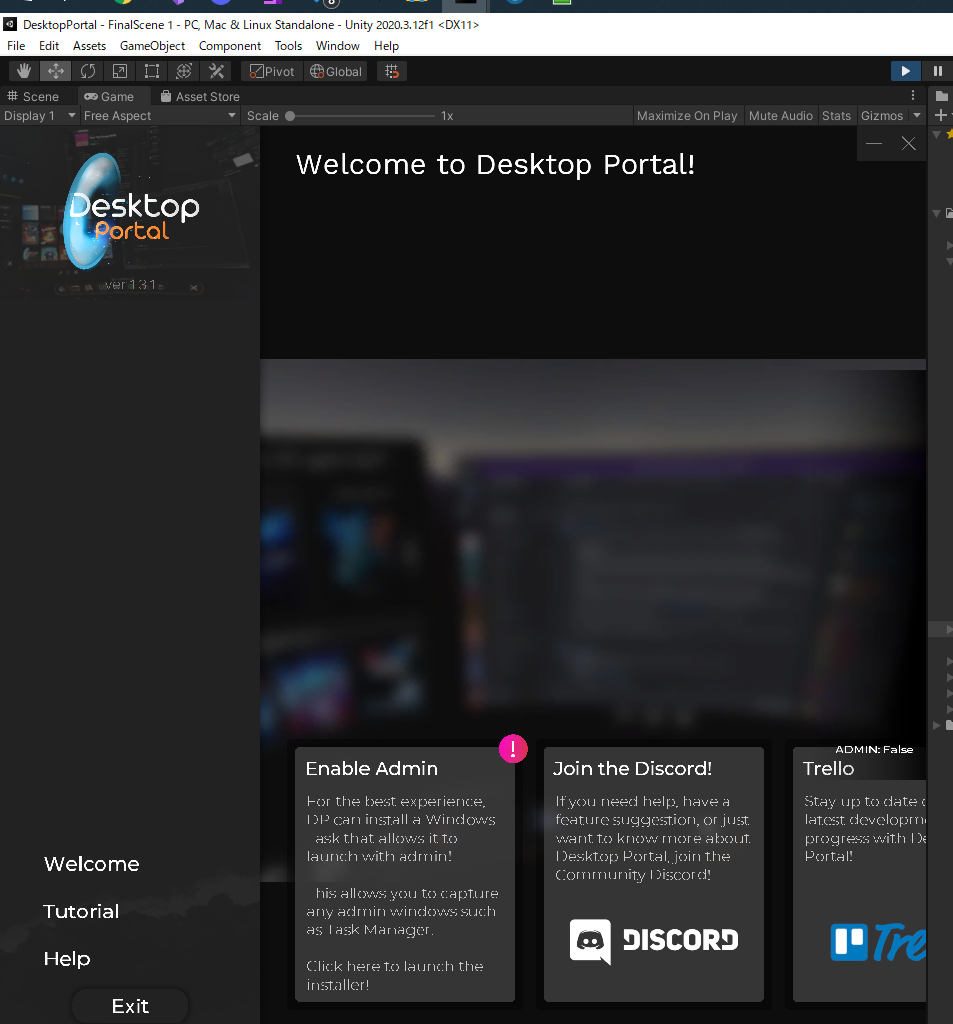Select the Hand tool in the toolbar
Image resolution: width=953 pixels, height=1024 pixels.
(x=22, y=71)
